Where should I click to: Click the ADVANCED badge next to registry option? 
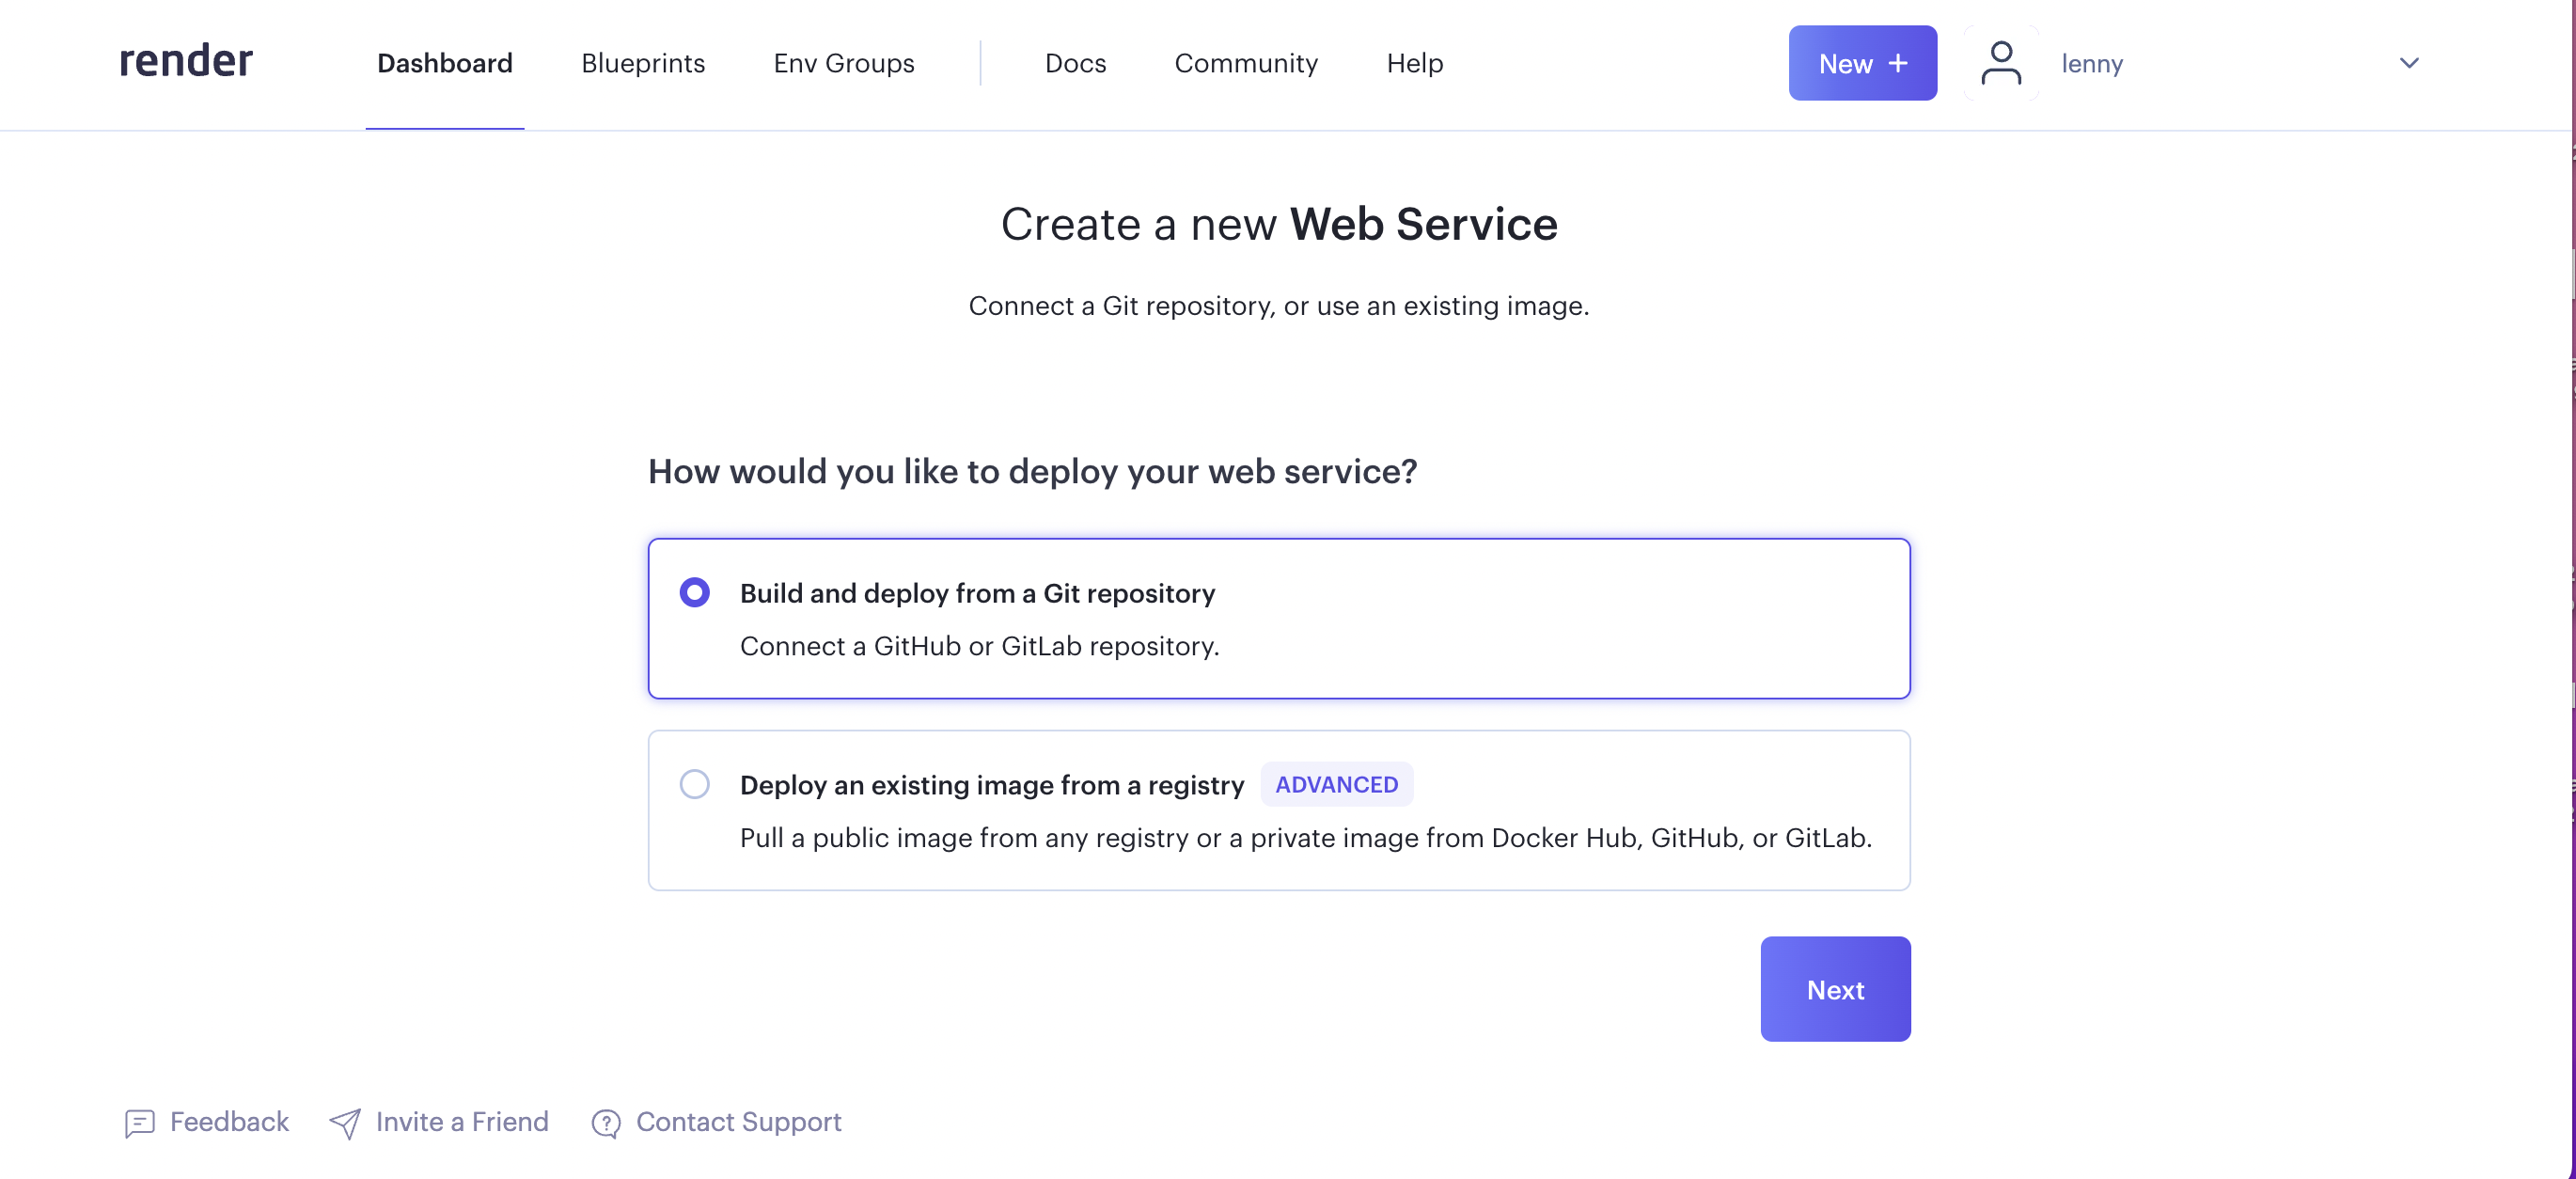(1337, 784)
